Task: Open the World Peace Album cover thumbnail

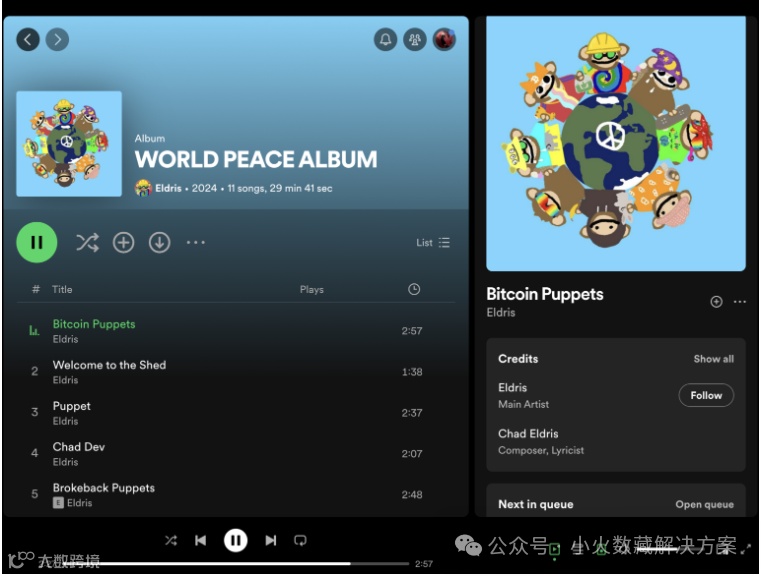Action: point(69,144)
